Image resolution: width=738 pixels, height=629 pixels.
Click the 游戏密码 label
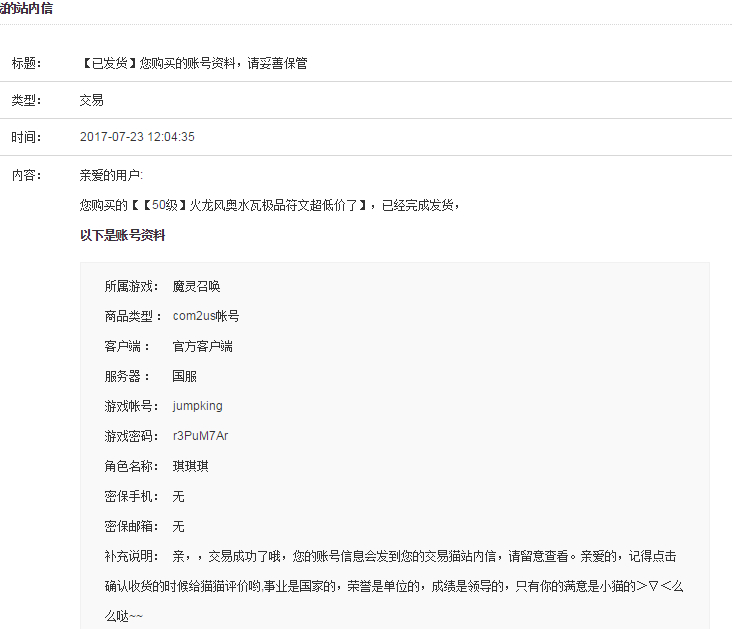pos(132,436)
